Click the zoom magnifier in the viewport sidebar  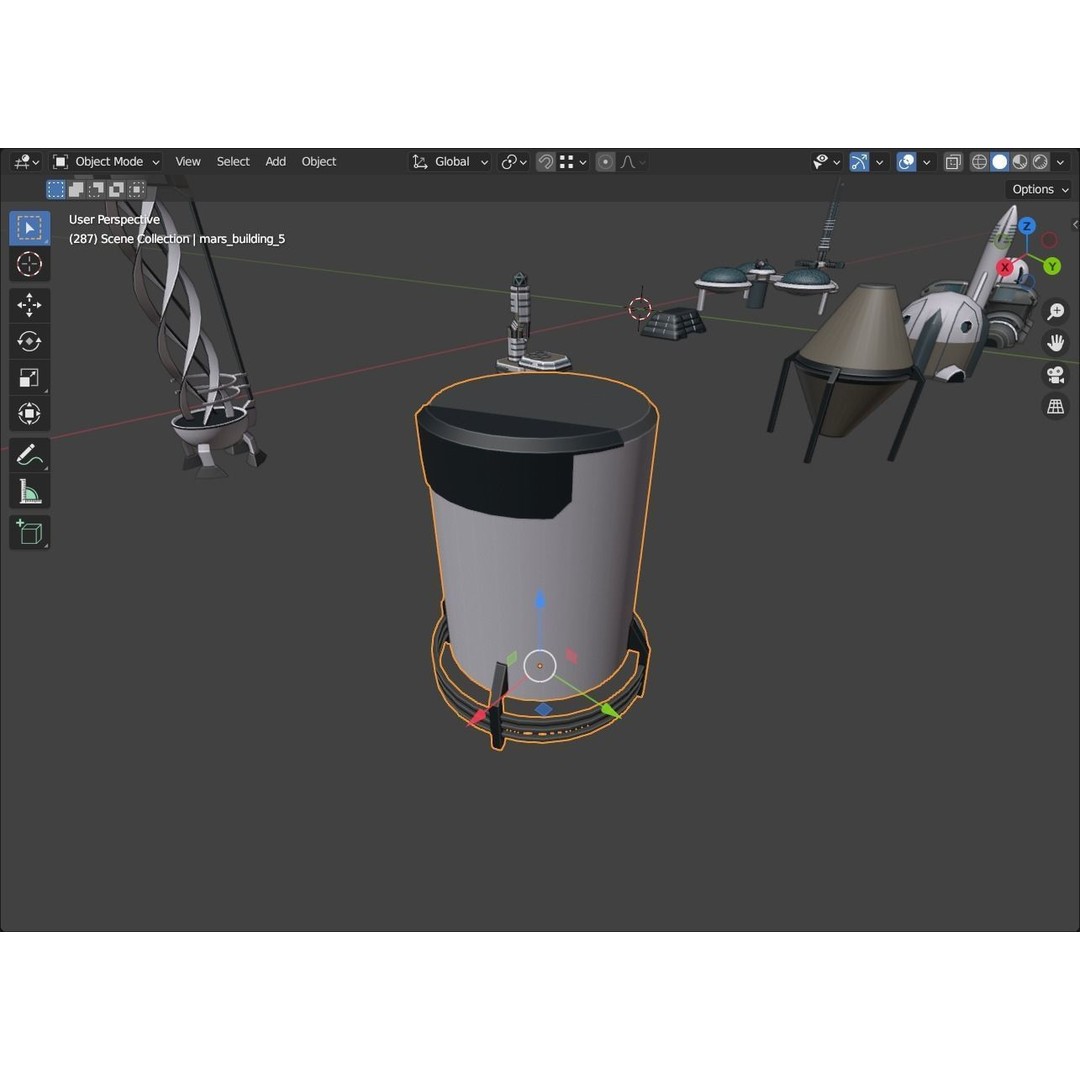coord(1055,311)
